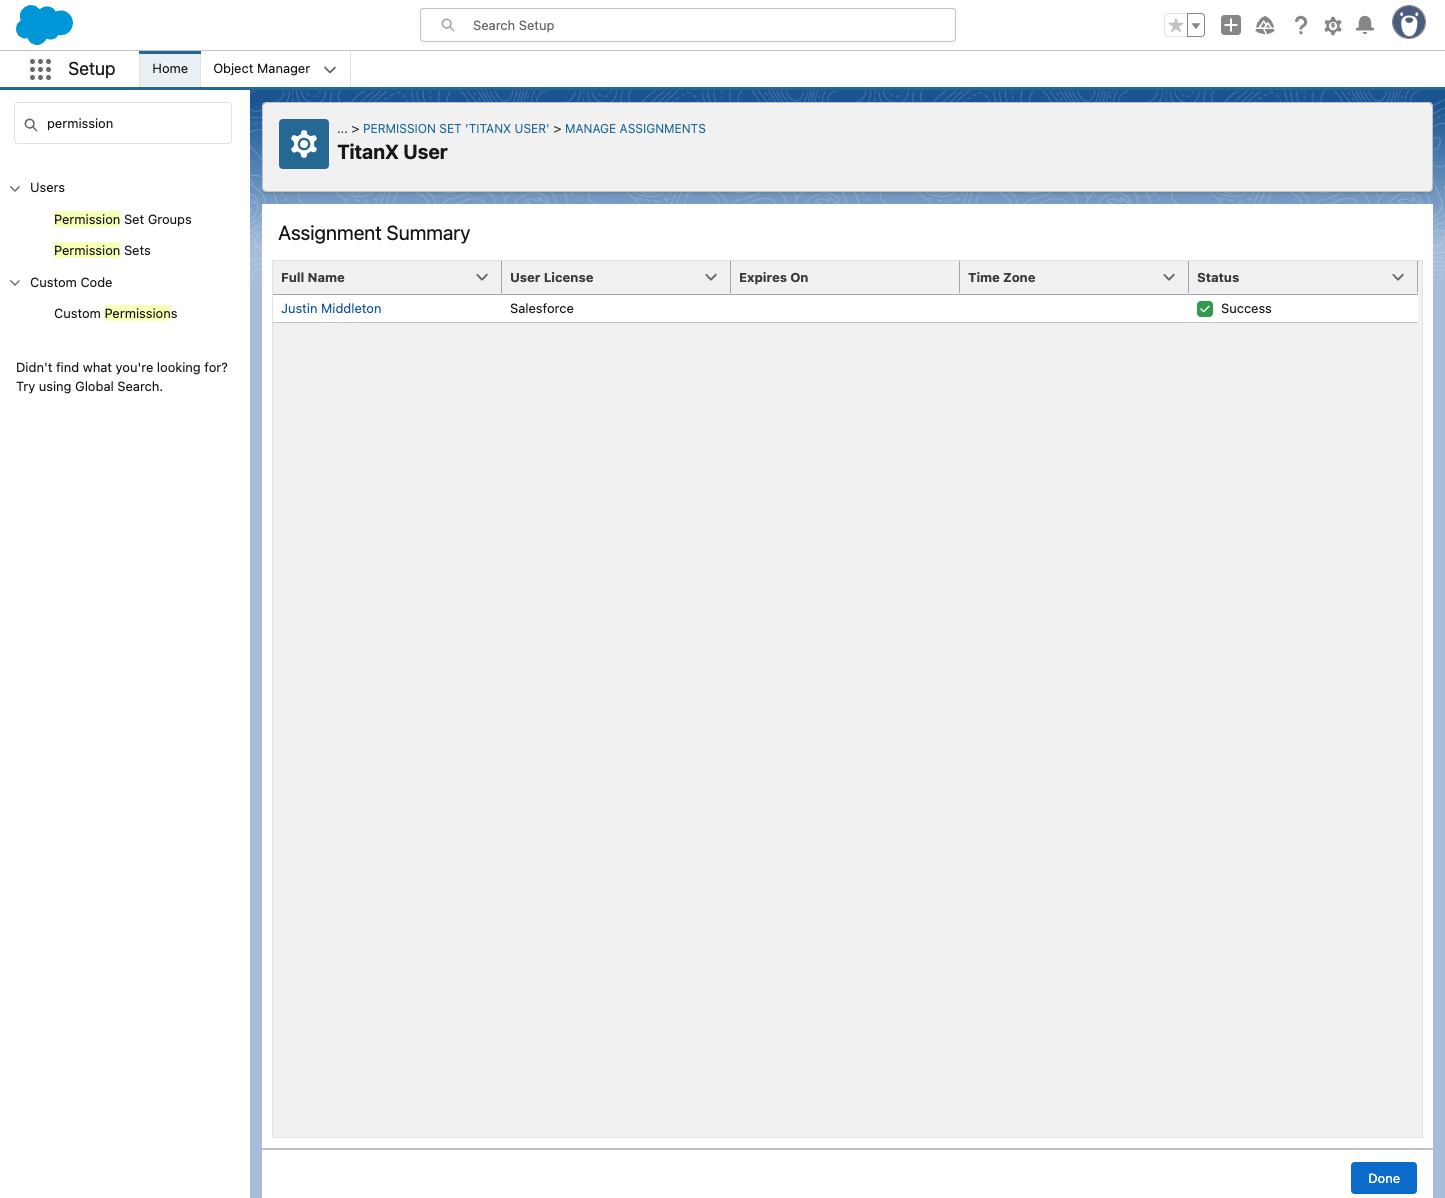
Task: Follow the MANAGE ASSIGNMENTS breadcrumb
Action: pyautogui.click(x=635, y=129)
